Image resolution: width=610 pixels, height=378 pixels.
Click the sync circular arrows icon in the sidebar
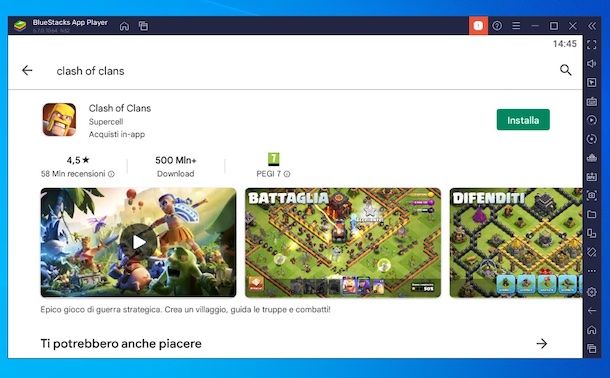tap(592, 139)
